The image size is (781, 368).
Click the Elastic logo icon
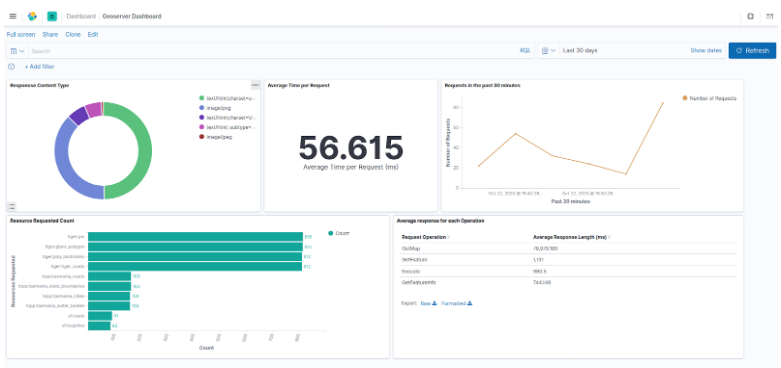coord(32,16)
